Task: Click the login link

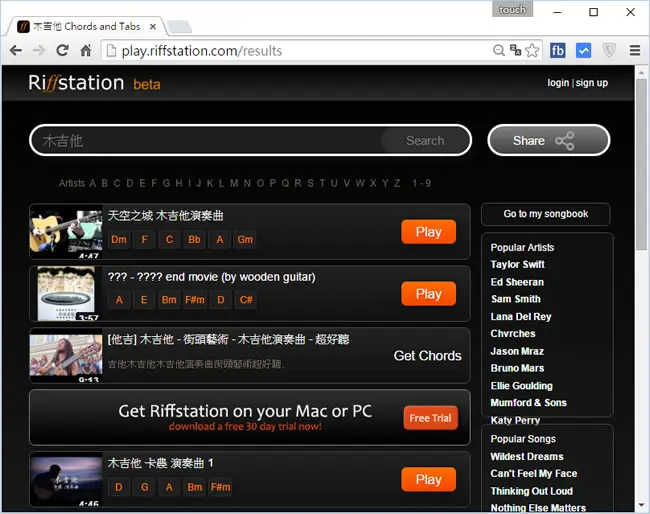Action: (558, 83)
